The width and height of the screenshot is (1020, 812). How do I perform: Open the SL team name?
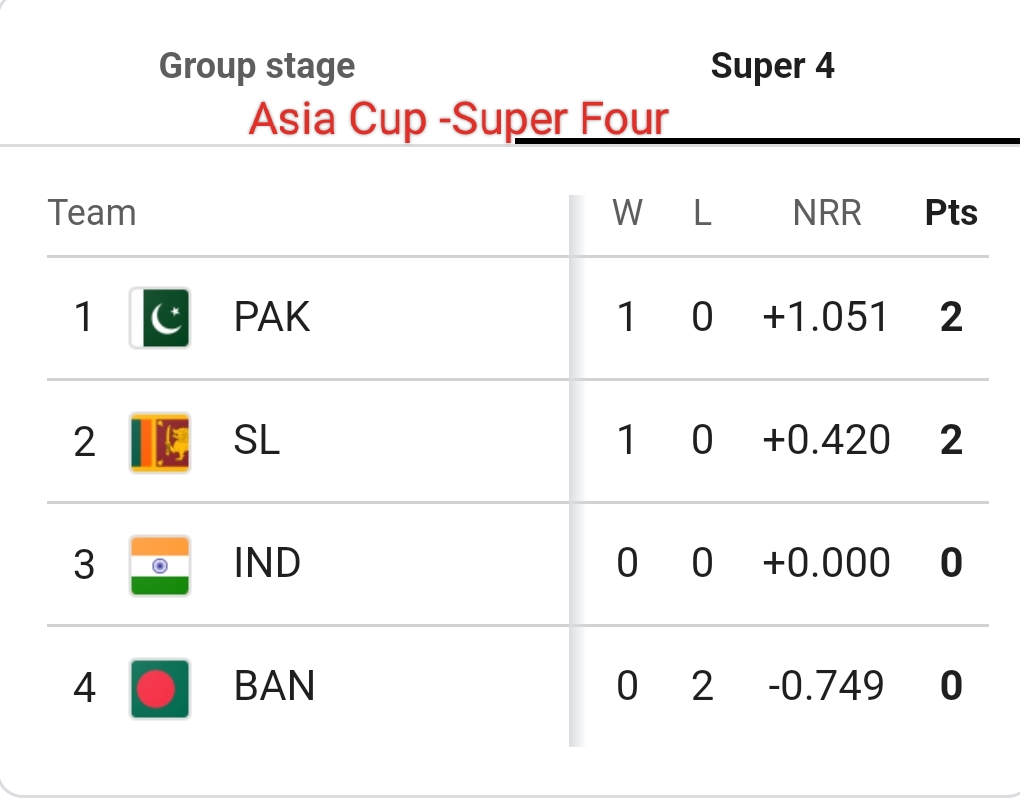[257, 440]
